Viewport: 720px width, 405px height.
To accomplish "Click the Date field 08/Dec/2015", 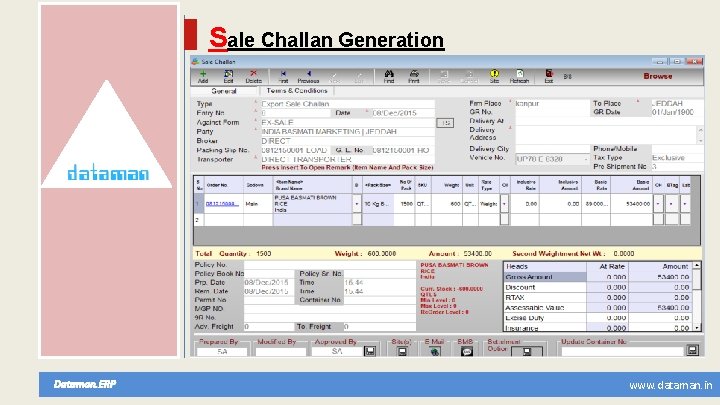I will coord(402,113).
